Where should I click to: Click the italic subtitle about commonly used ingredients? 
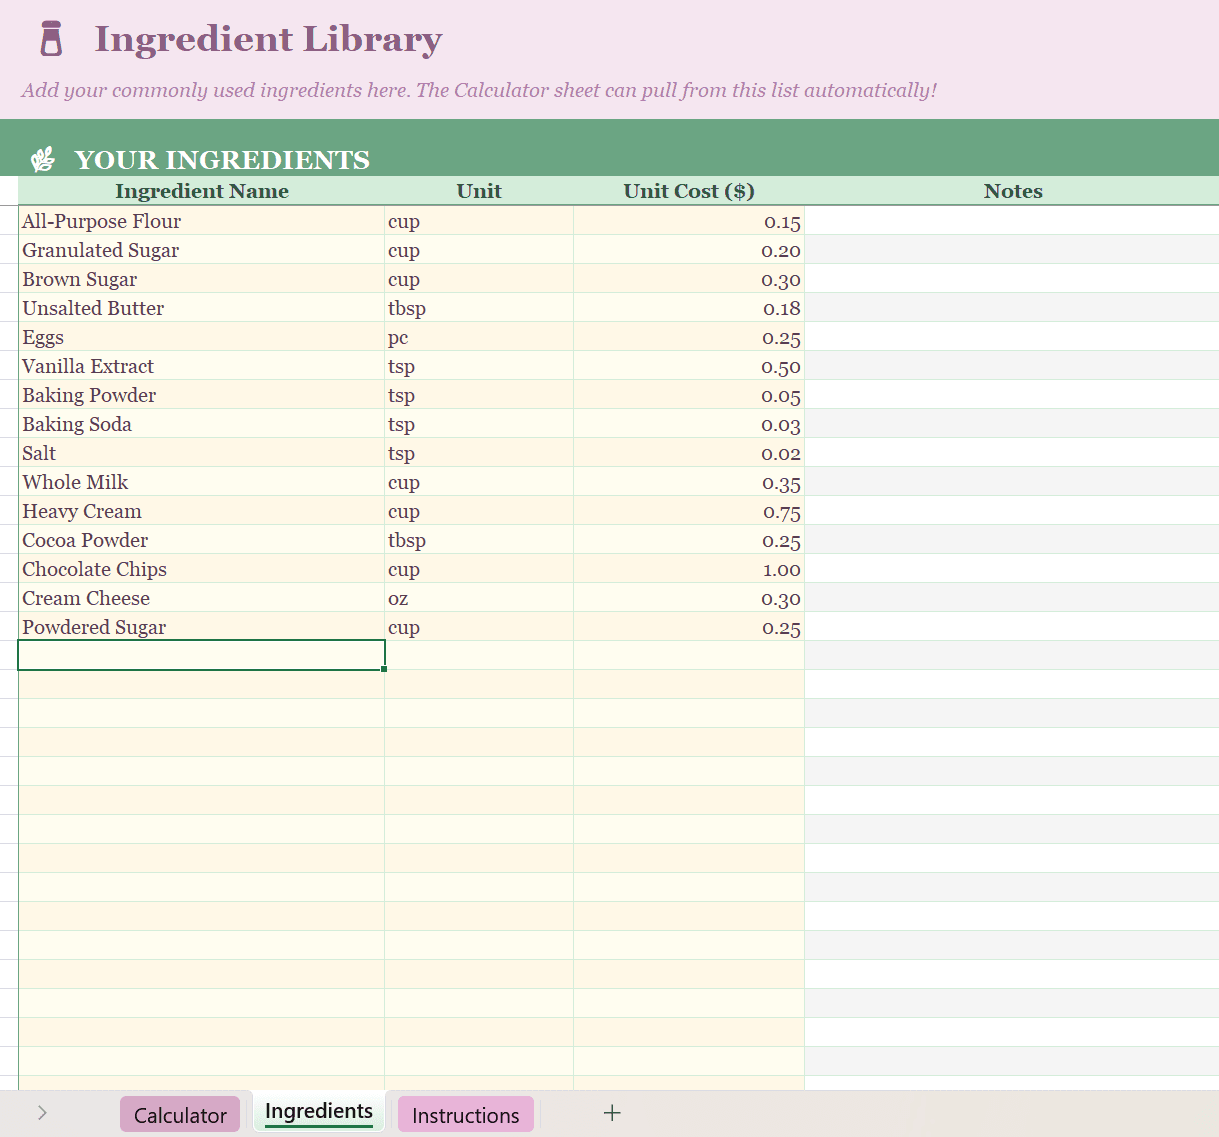click(479, 90)
